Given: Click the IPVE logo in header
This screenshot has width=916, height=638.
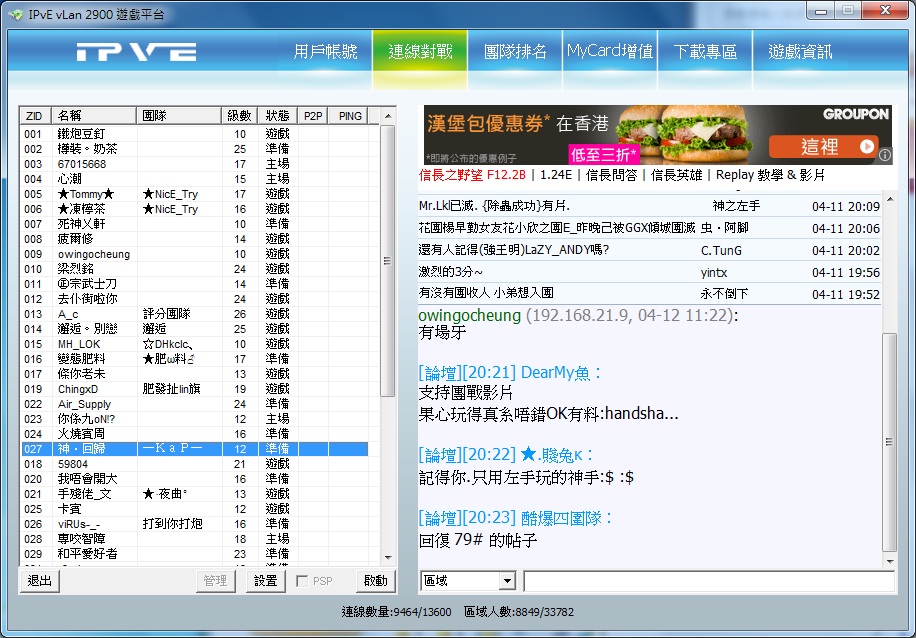Looking at the screenshot, I should pyautogui.click(x=136, y=52).
